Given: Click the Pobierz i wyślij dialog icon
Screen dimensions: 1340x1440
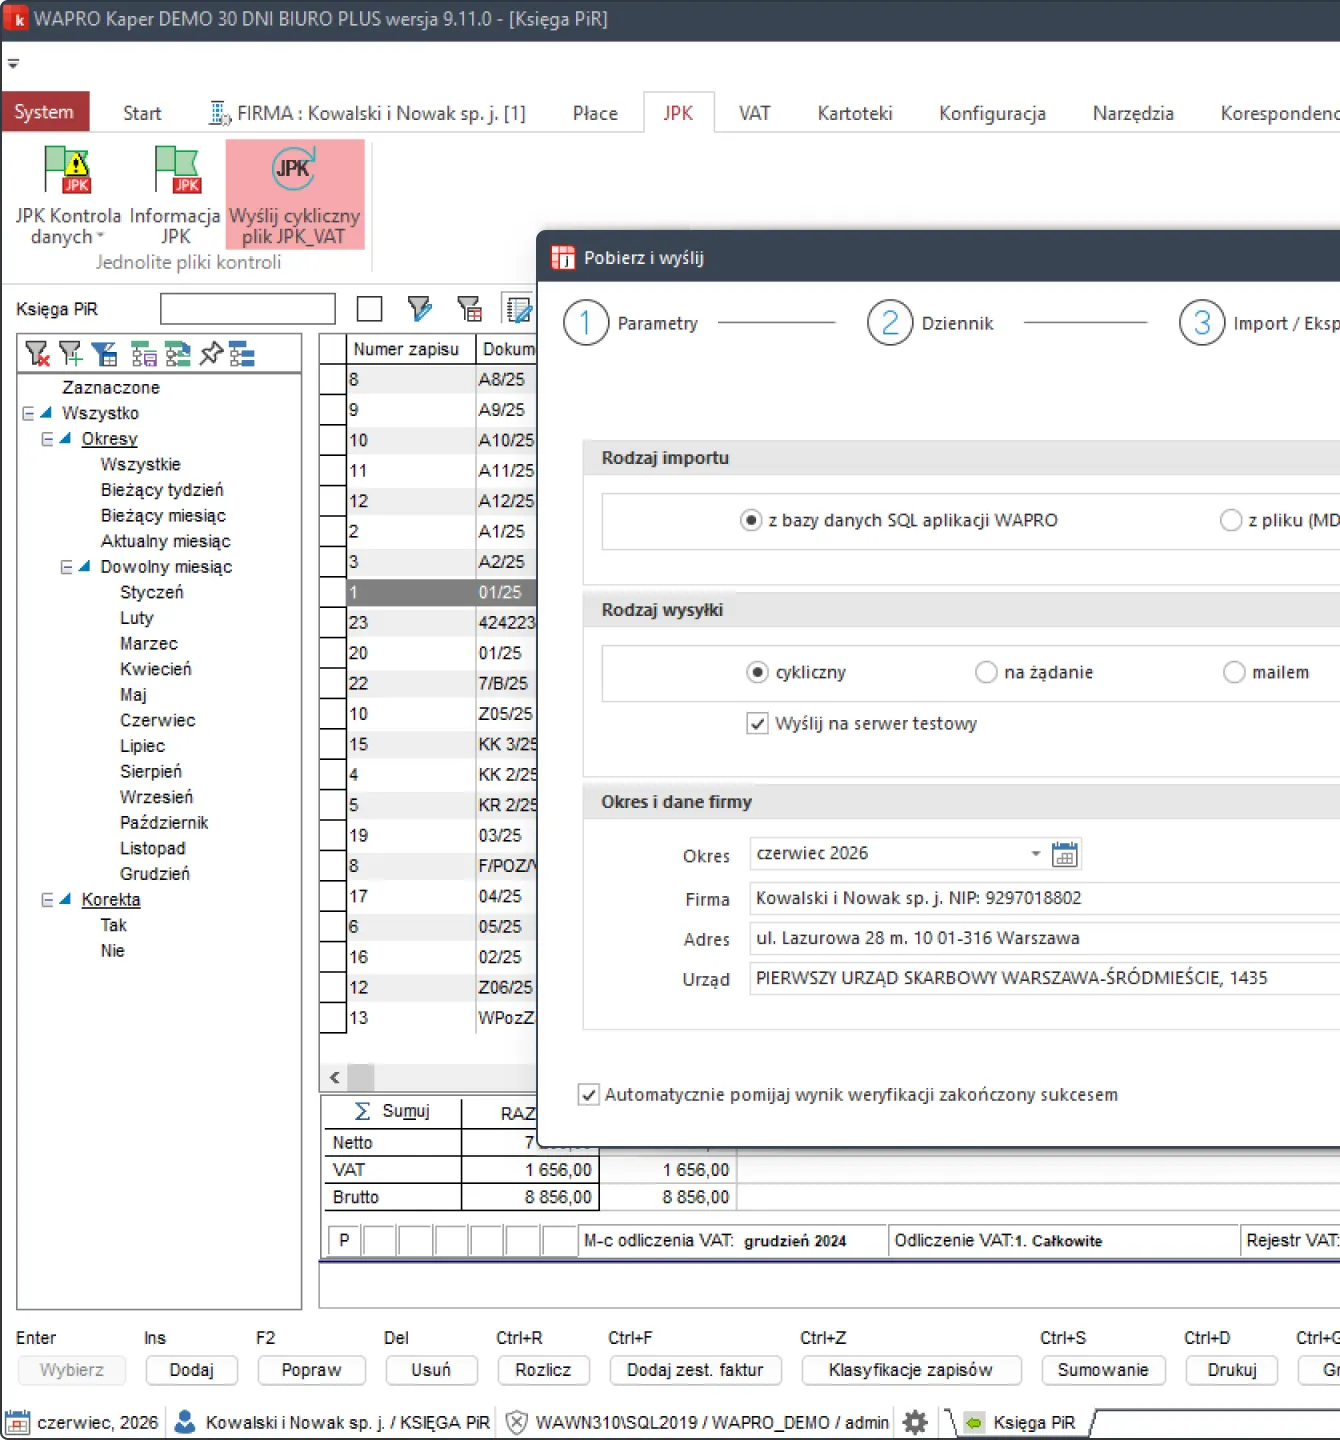Looking at the screenshot, I should 563,258.
